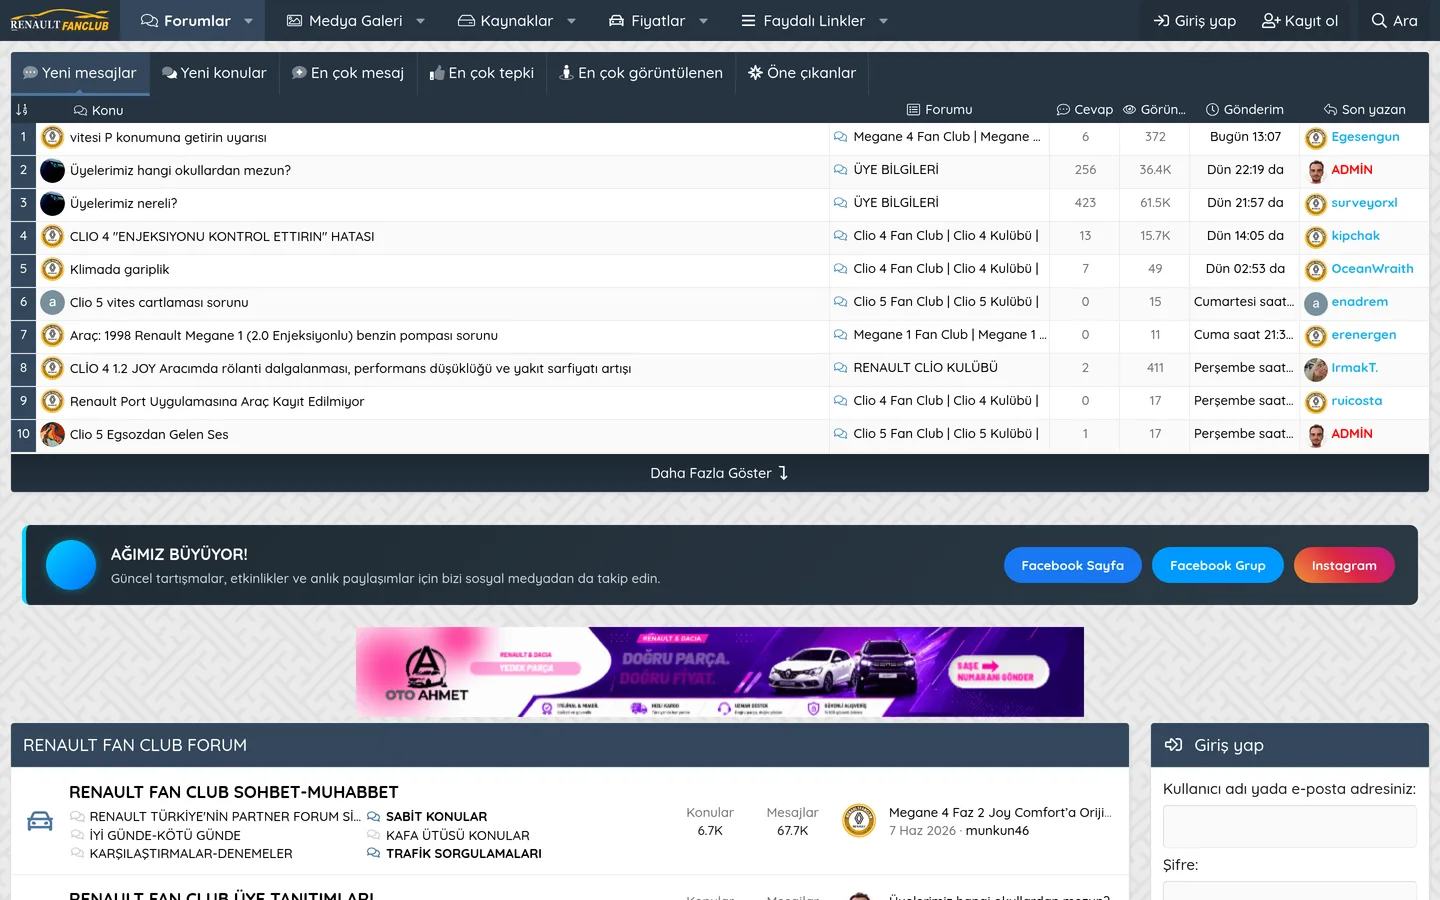
Task: Open the Kaynaklar menu link
Action: click(x=506, y=21)
